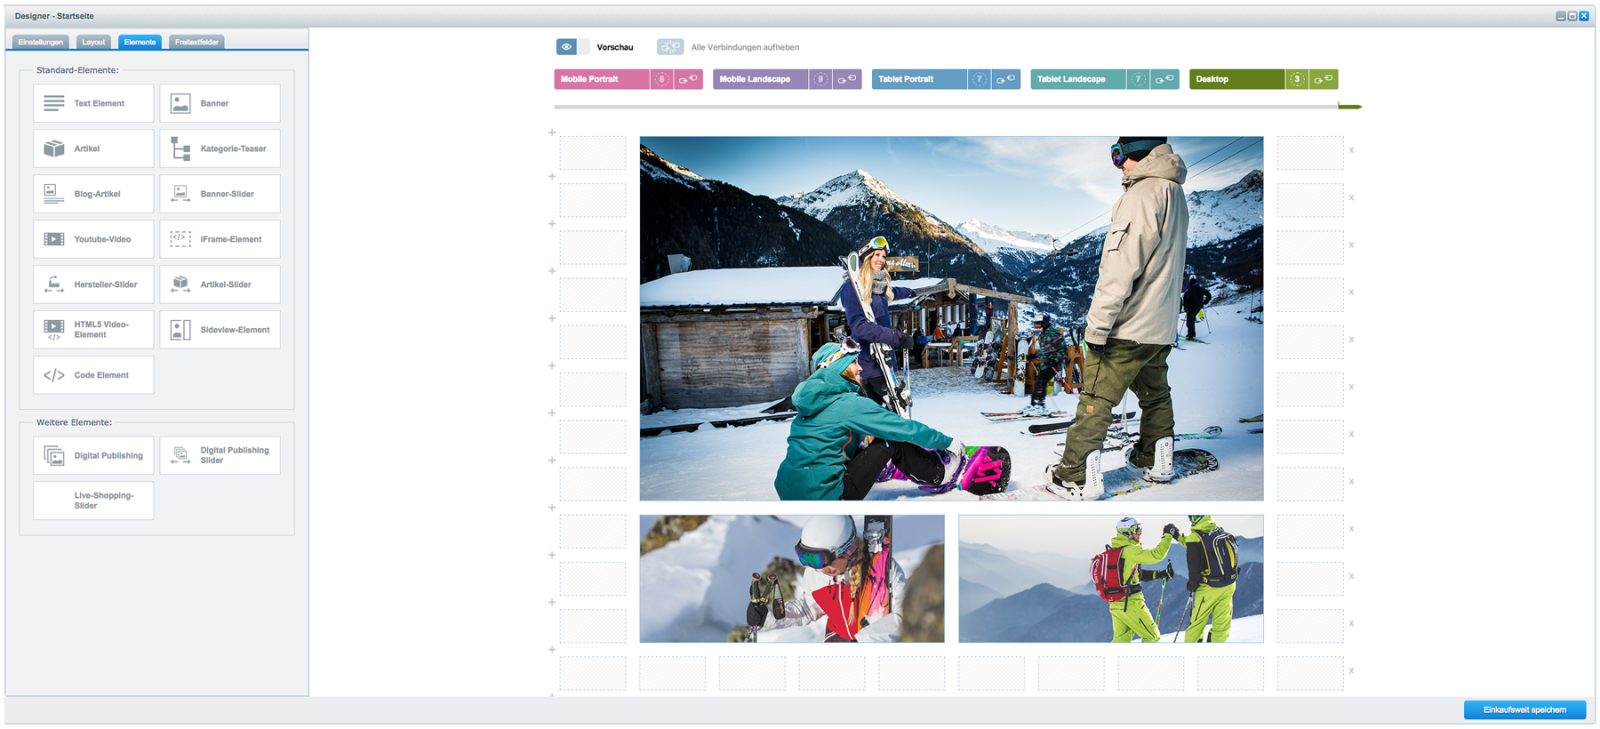Switch to Mobile Portrait viewport

pyautogui.click(x=602, y=79)
